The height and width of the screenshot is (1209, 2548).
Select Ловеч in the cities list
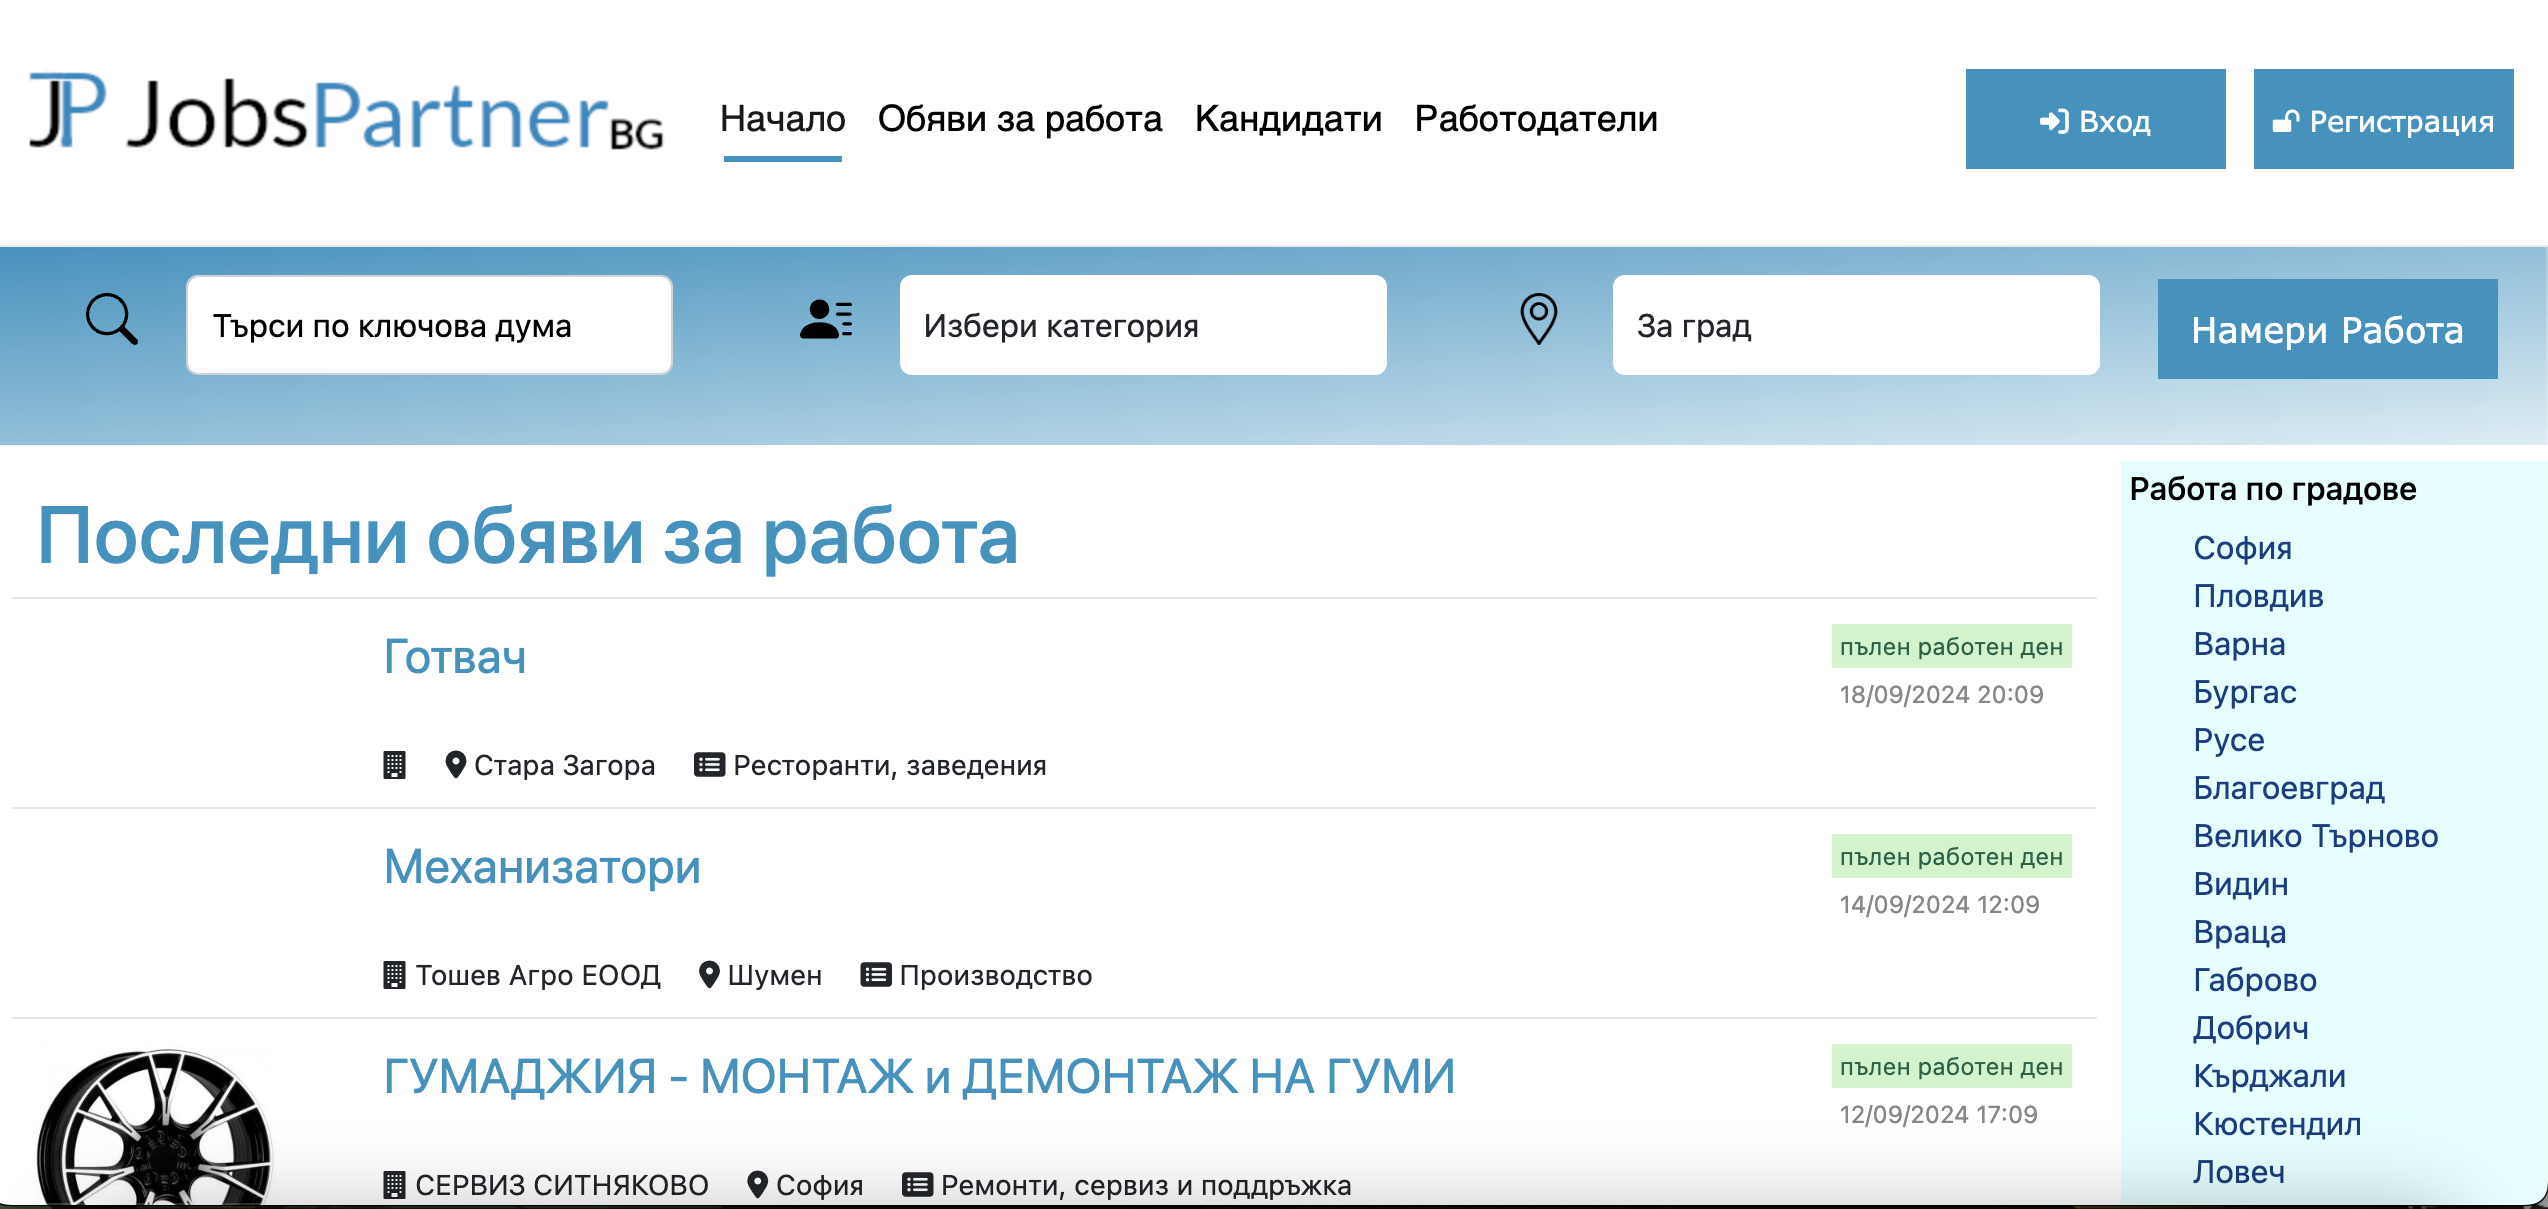pos(2239,1172)
